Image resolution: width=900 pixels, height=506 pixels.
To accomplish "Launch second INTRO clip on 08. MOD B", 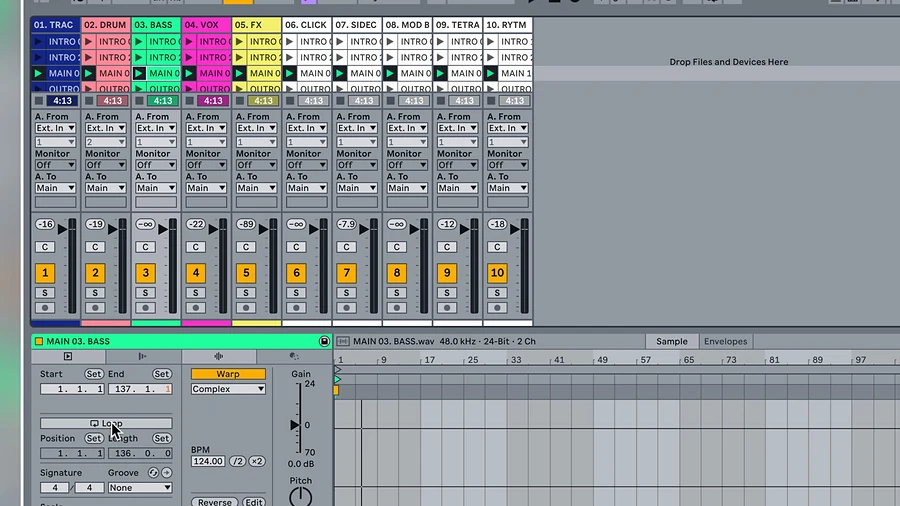I will [390, 57].
